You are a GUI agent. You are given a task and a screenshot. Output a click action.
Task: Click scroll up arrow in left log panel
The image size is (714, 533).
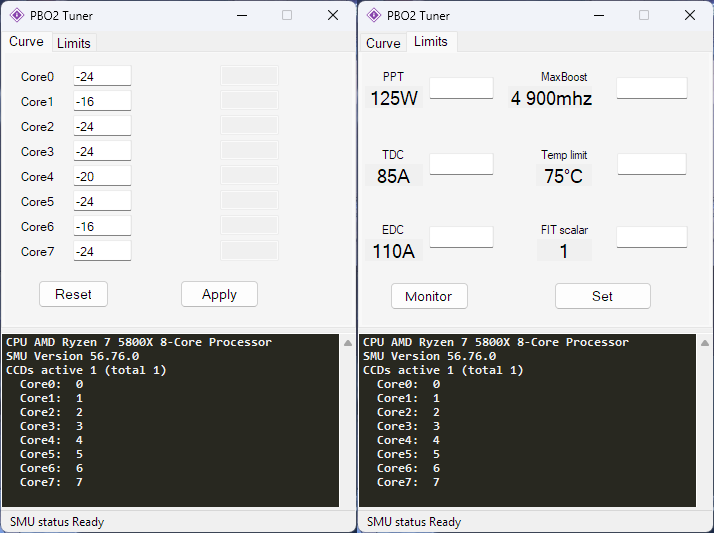(x=349, y=343)
